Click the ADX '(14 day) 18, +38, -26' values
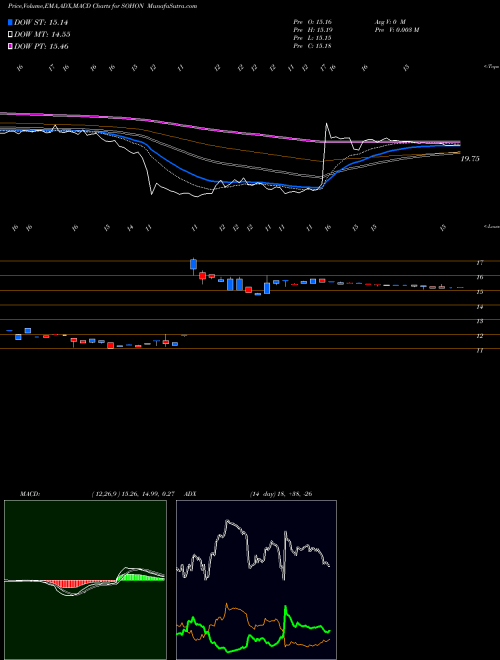The height and width of the screenshot is (660, 500). click(281, 494)
